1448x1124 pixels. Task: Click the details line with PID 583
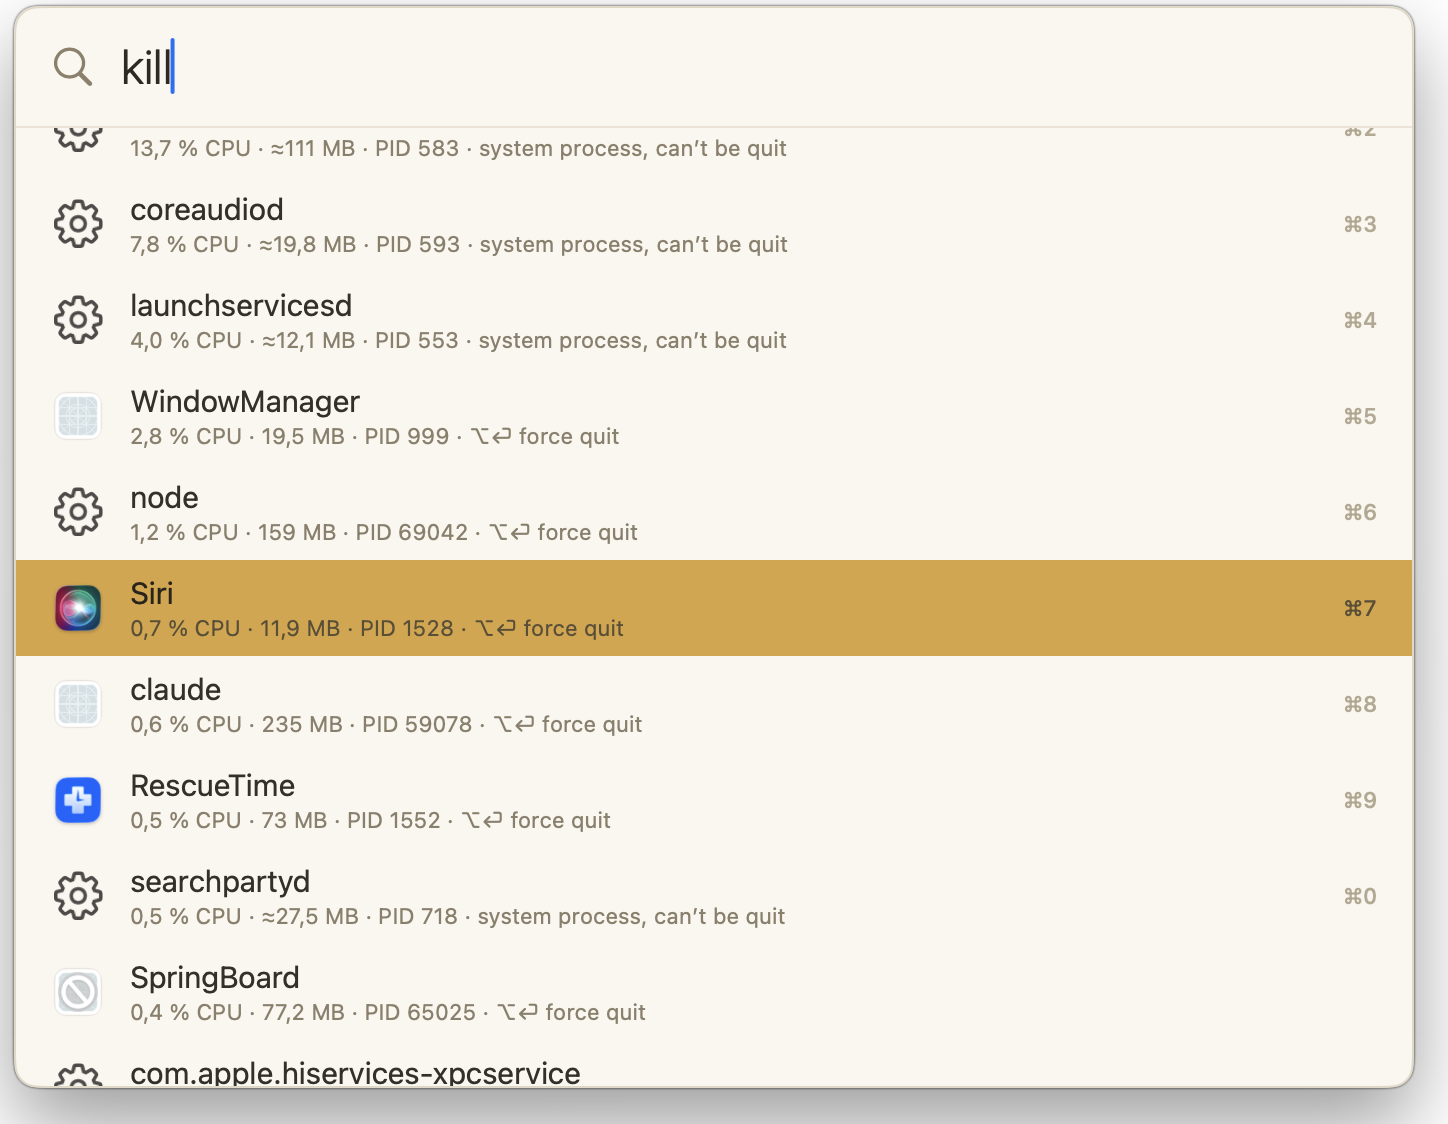[x=458, y=149]
